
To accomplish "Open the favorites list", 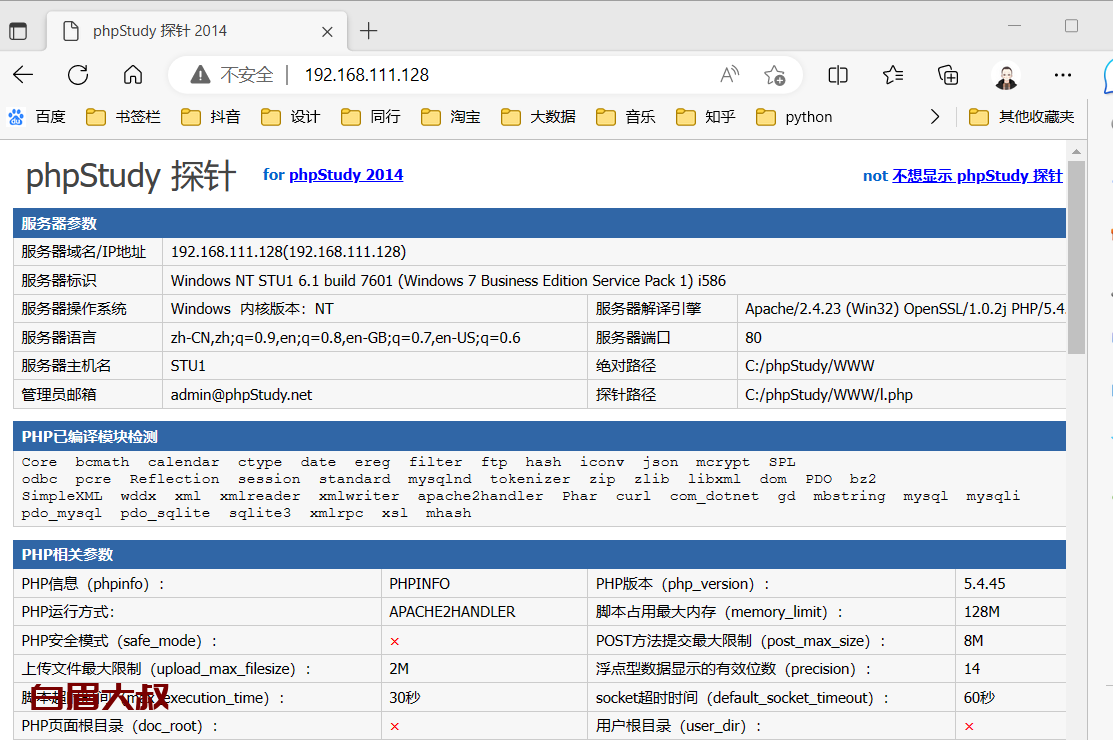I will click(x=893, y=74).
